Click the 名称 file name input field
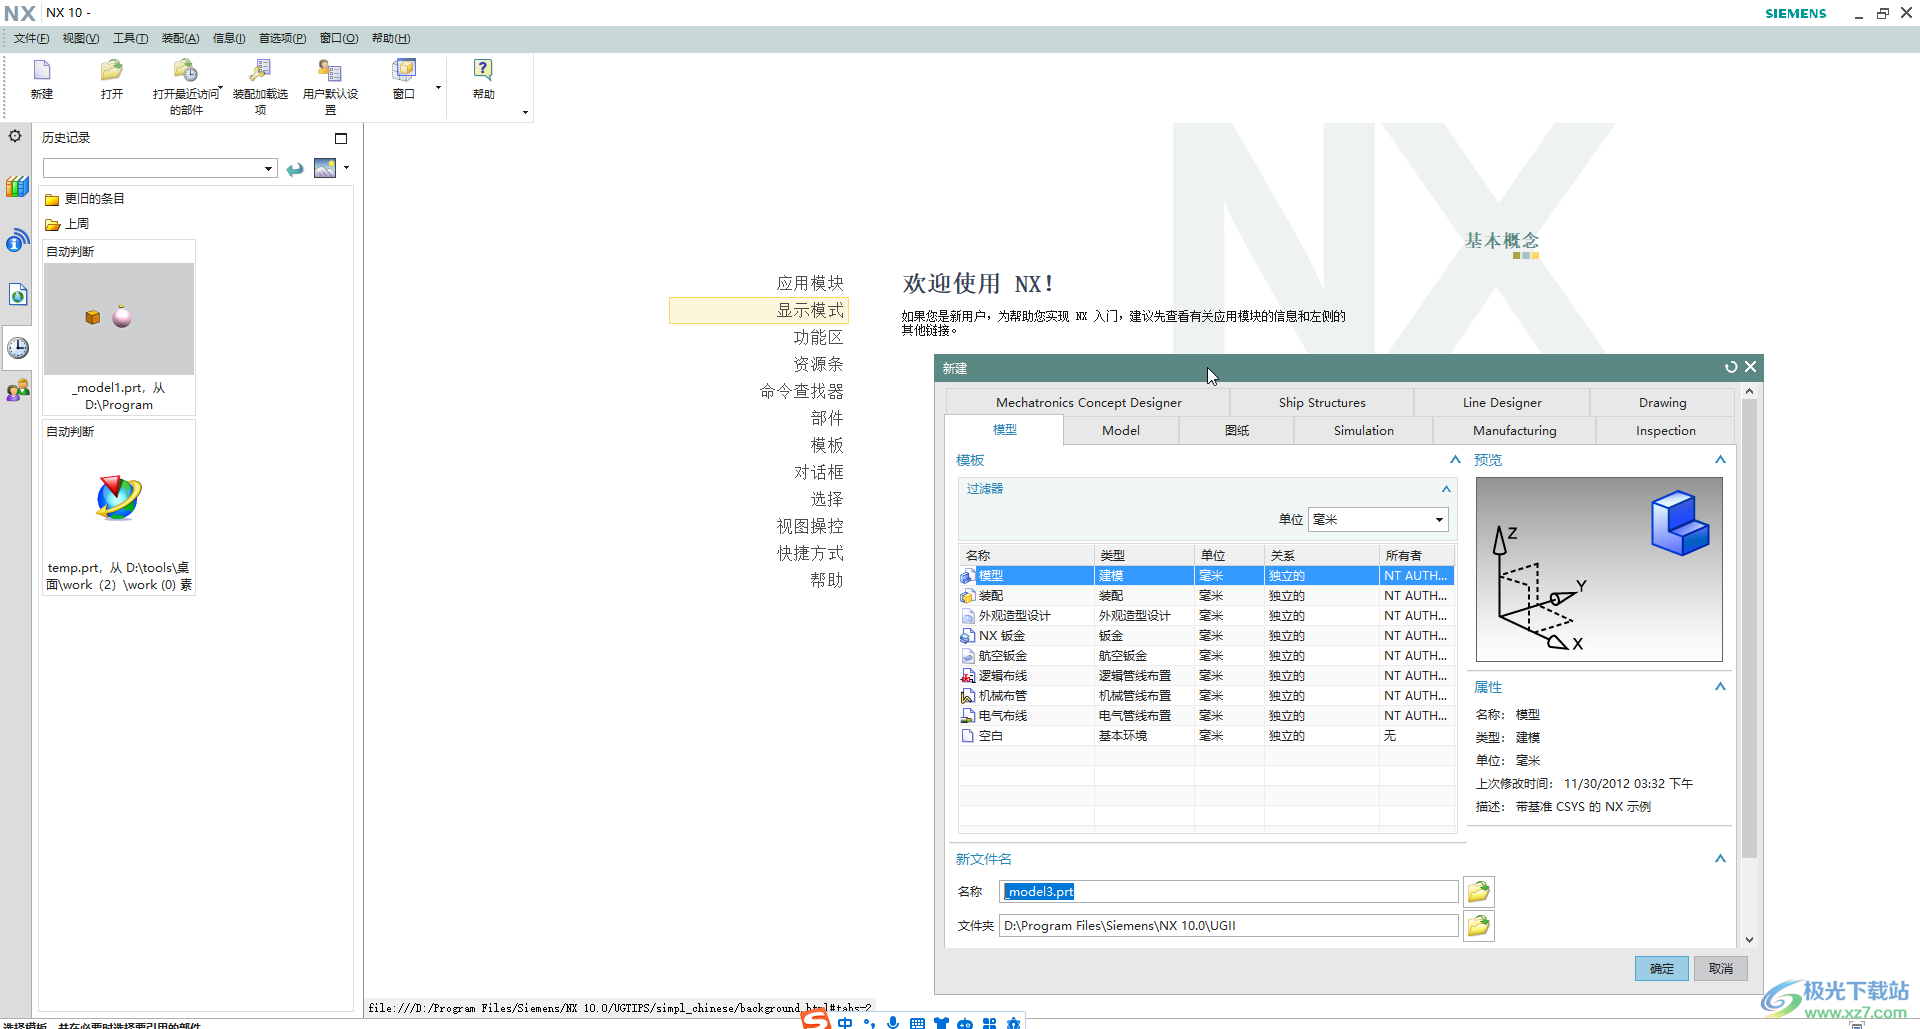1920x1029 pixels. pyautogui.click(x=1229, y=891)
